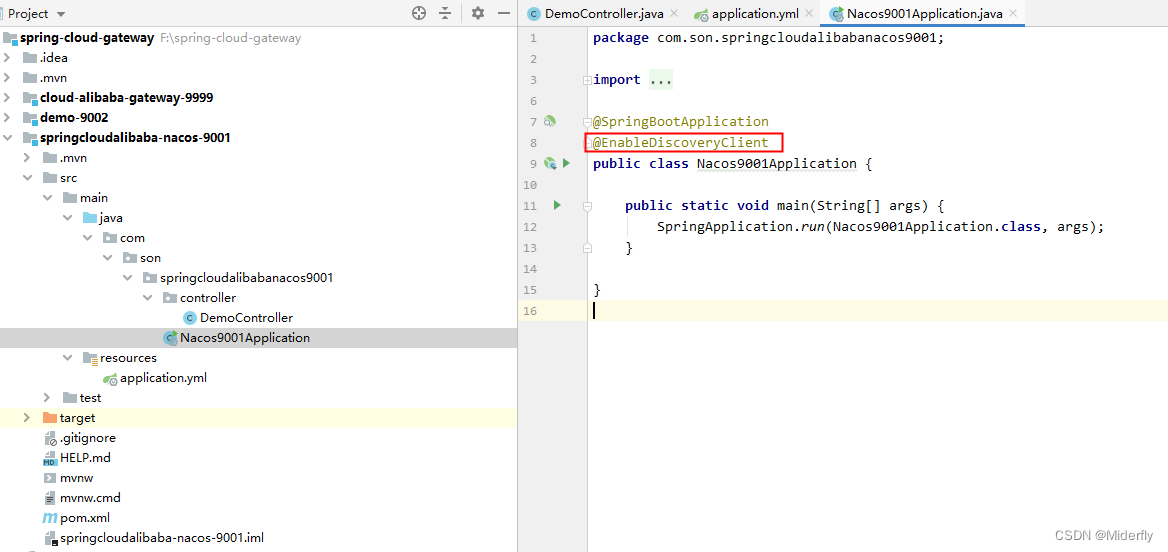Click line number 16 in gutter
This screenshot has width=1168, height=552.
point(530,311)
